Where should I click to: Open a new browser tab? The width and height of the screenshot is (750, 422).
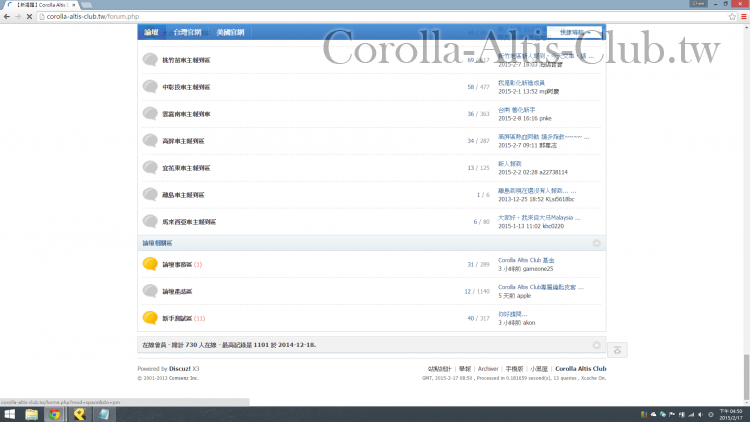click(87, 5)
